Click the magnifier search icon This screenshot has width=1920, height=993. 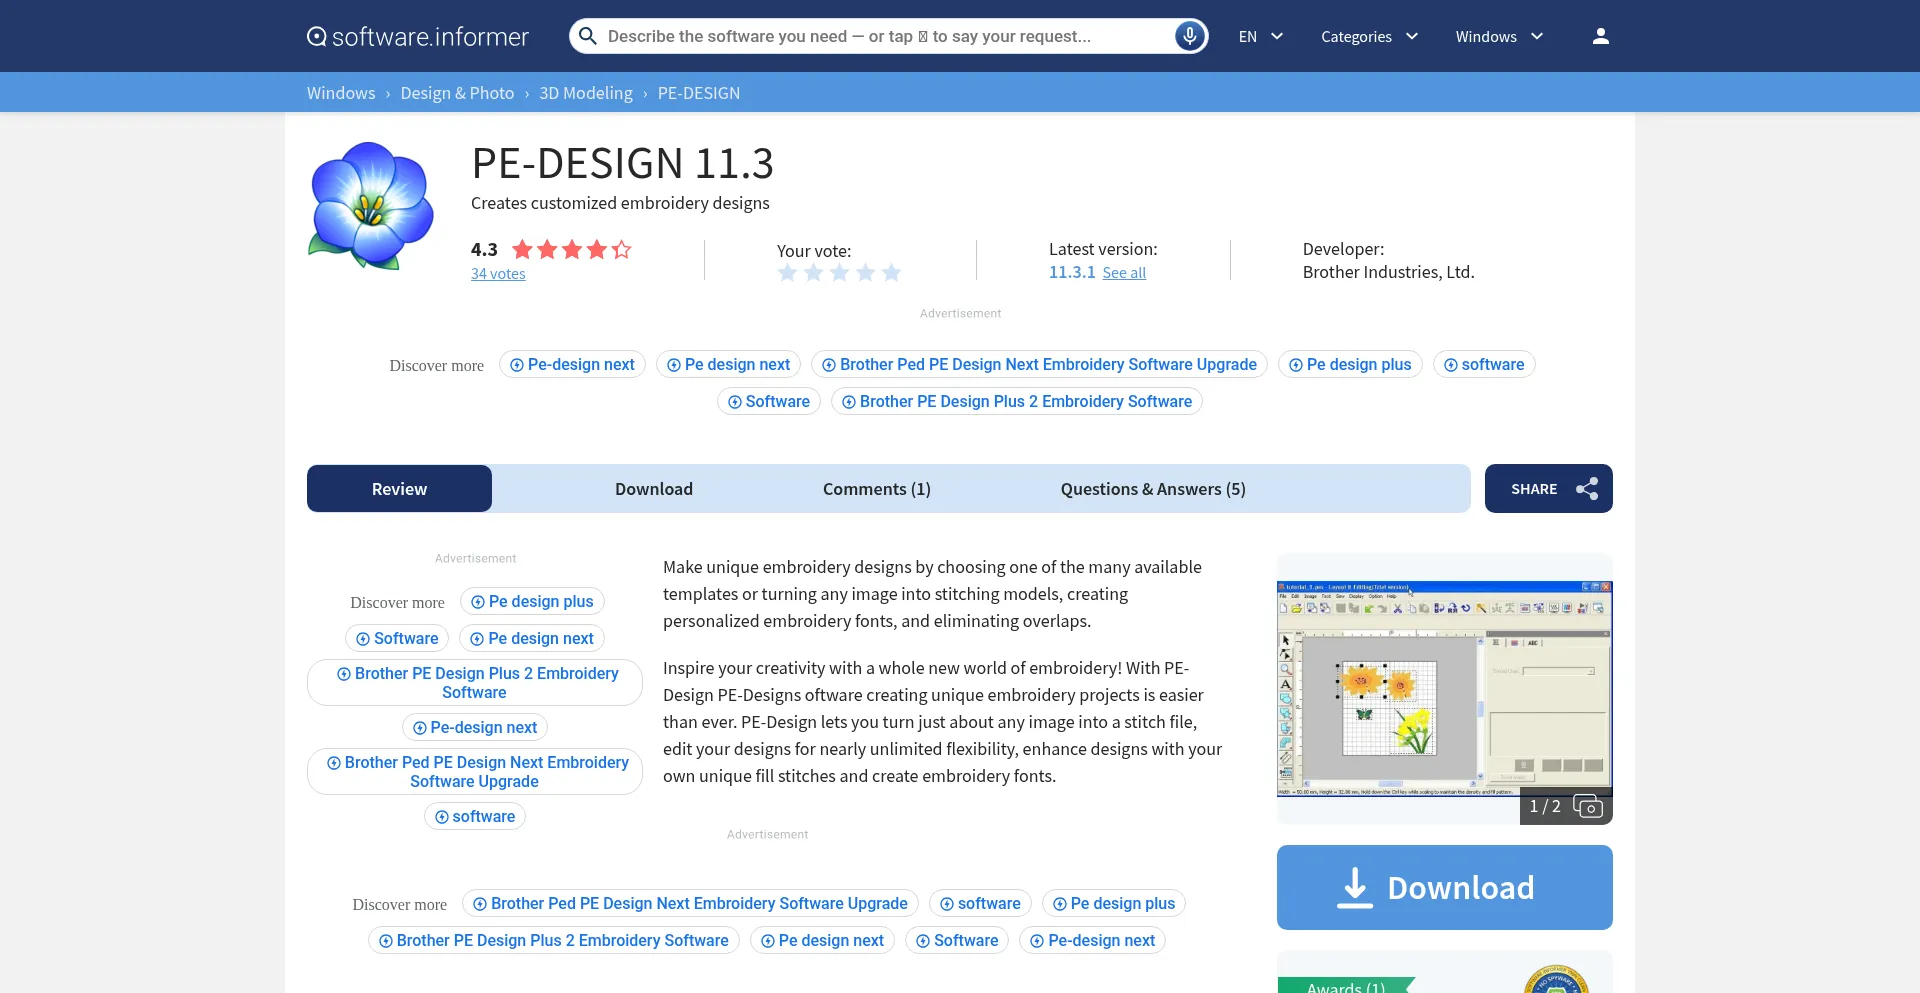(x=588, y=36)
